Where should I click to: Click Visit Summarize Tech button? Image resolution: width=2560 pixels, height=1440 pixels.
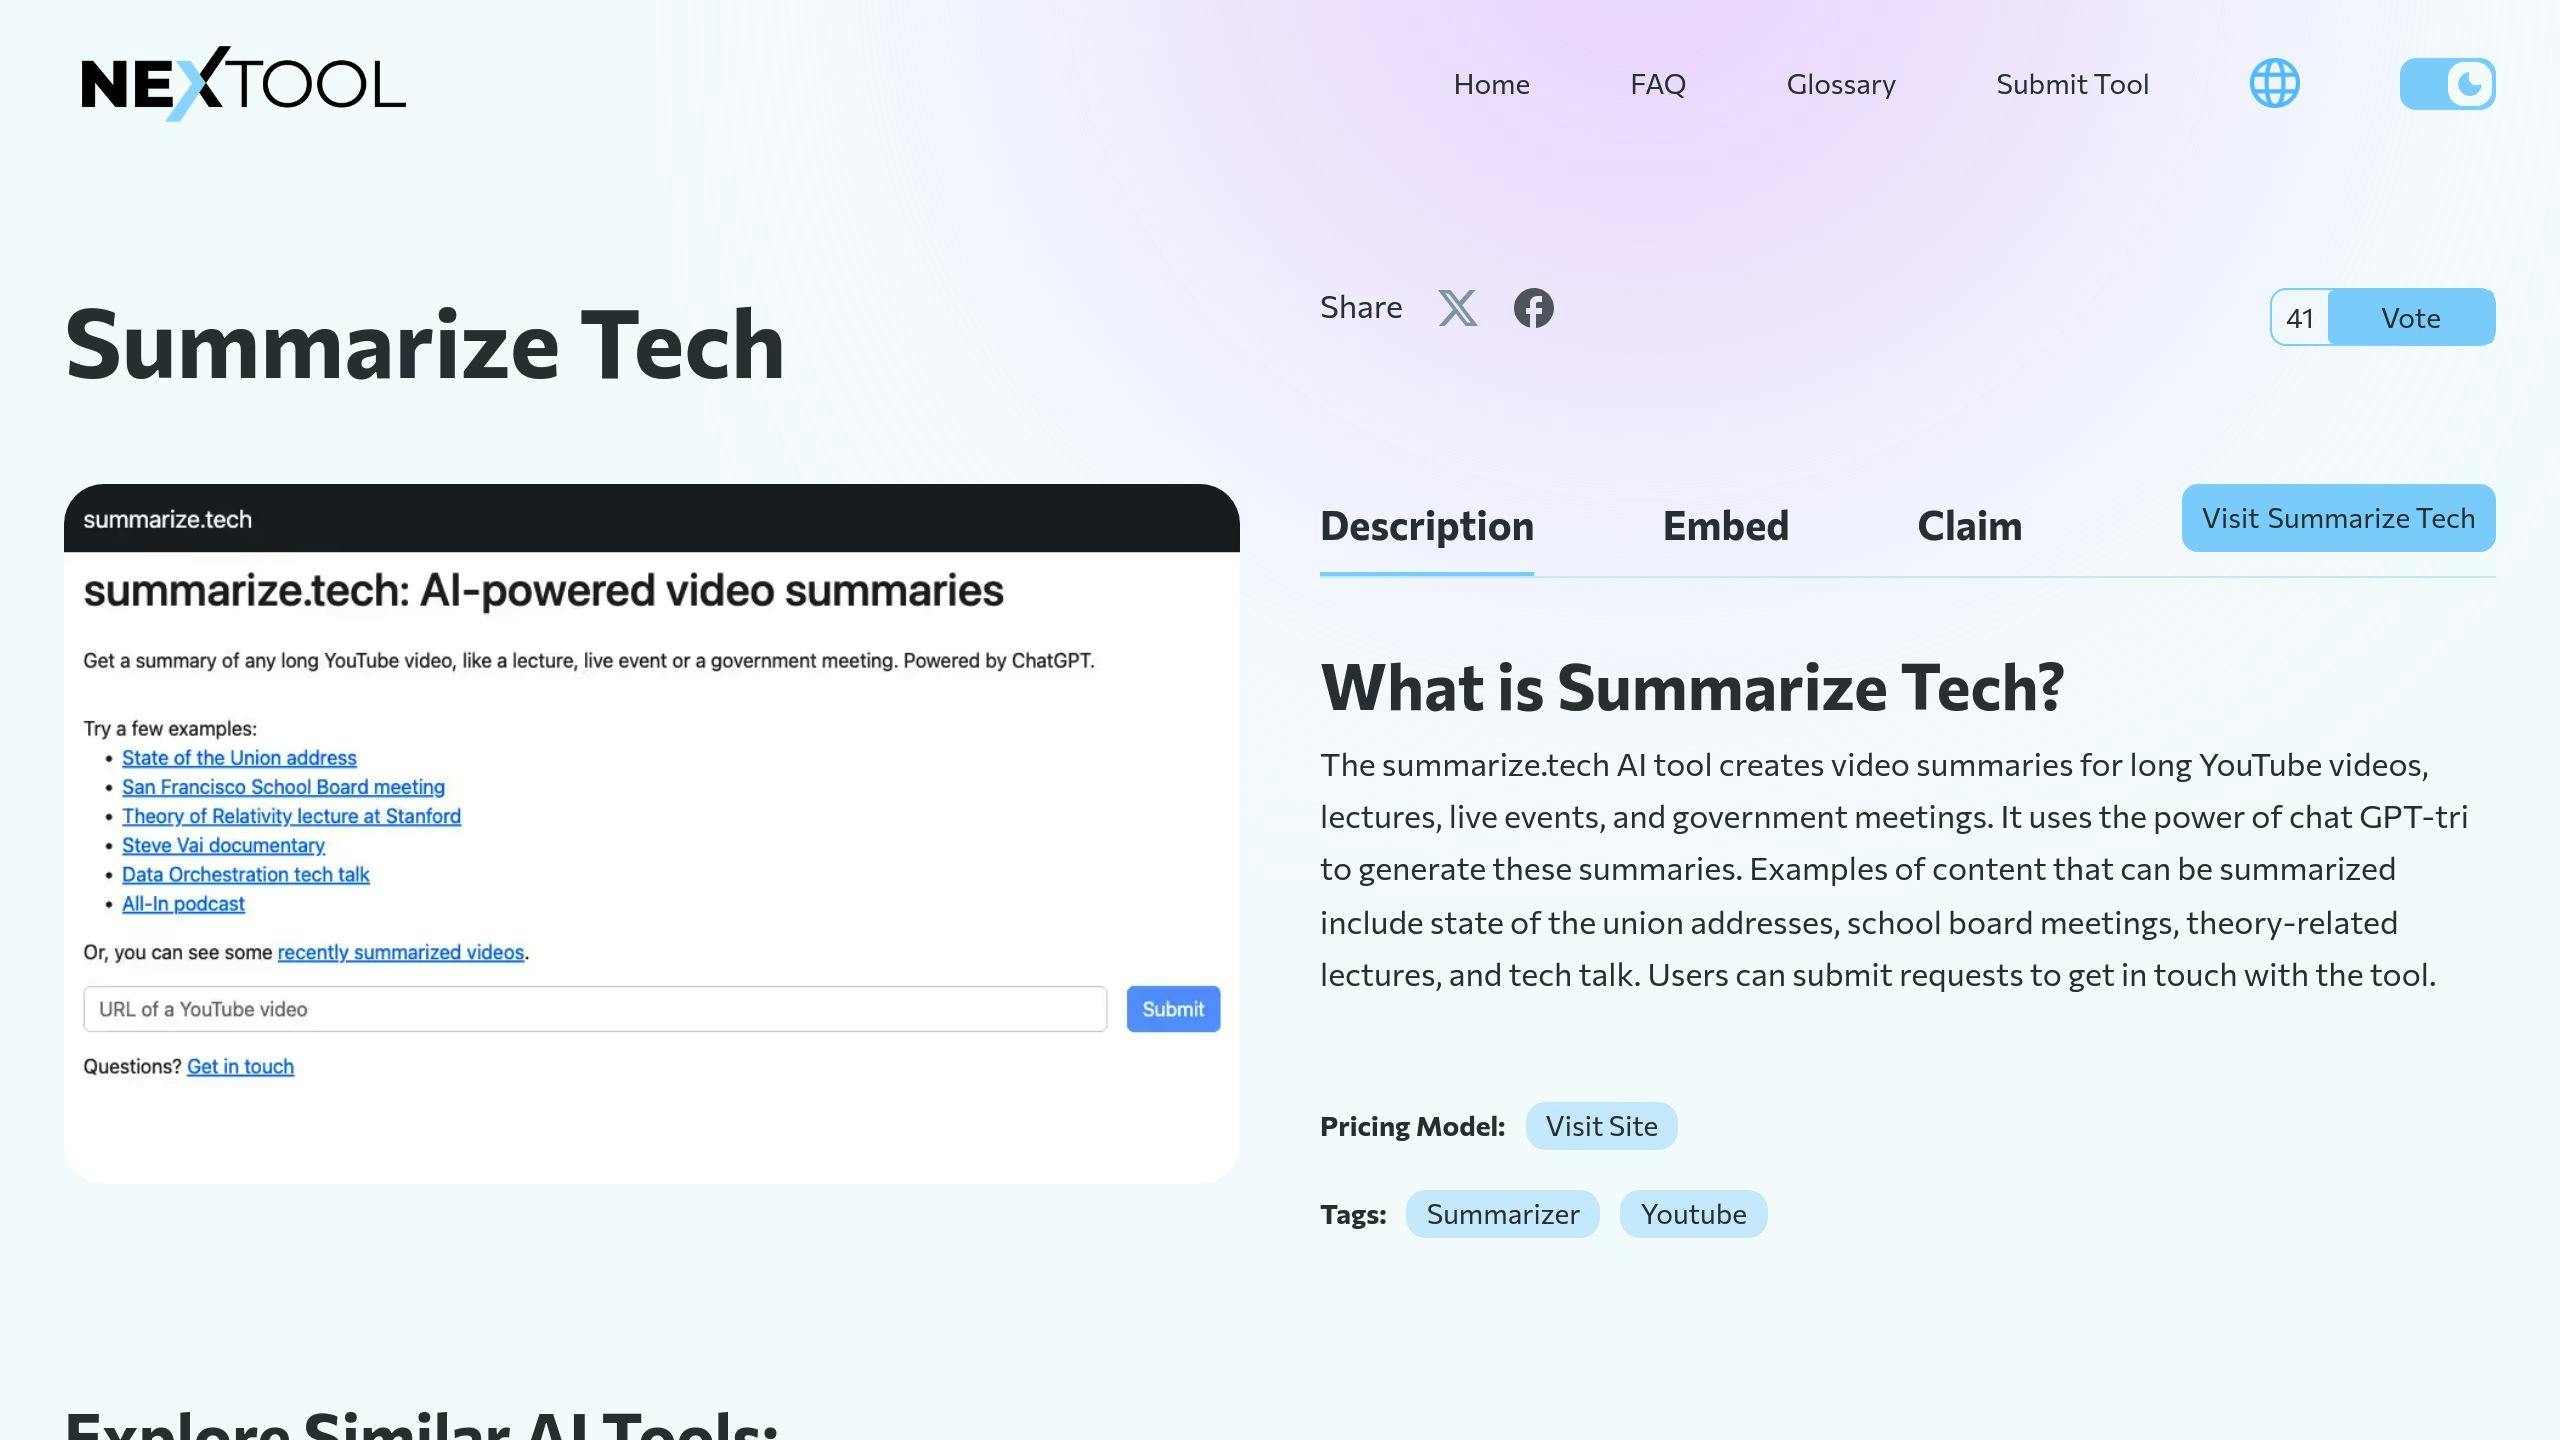(2338, 517)
